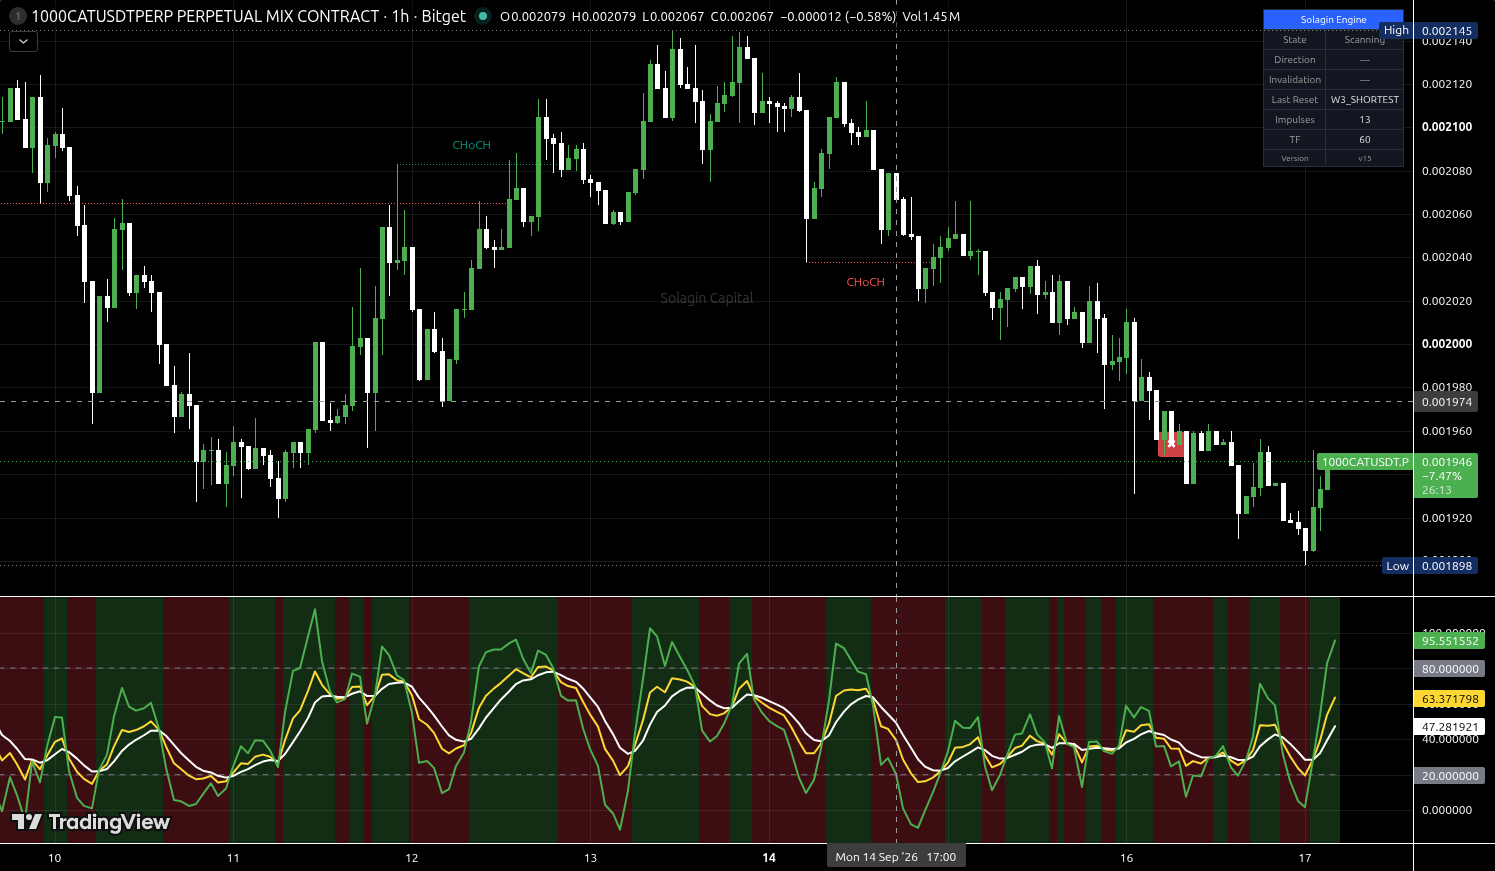Click the green market status dot
The height and width of the screenshot is (871, 1495).
click(x=483, y=16)
